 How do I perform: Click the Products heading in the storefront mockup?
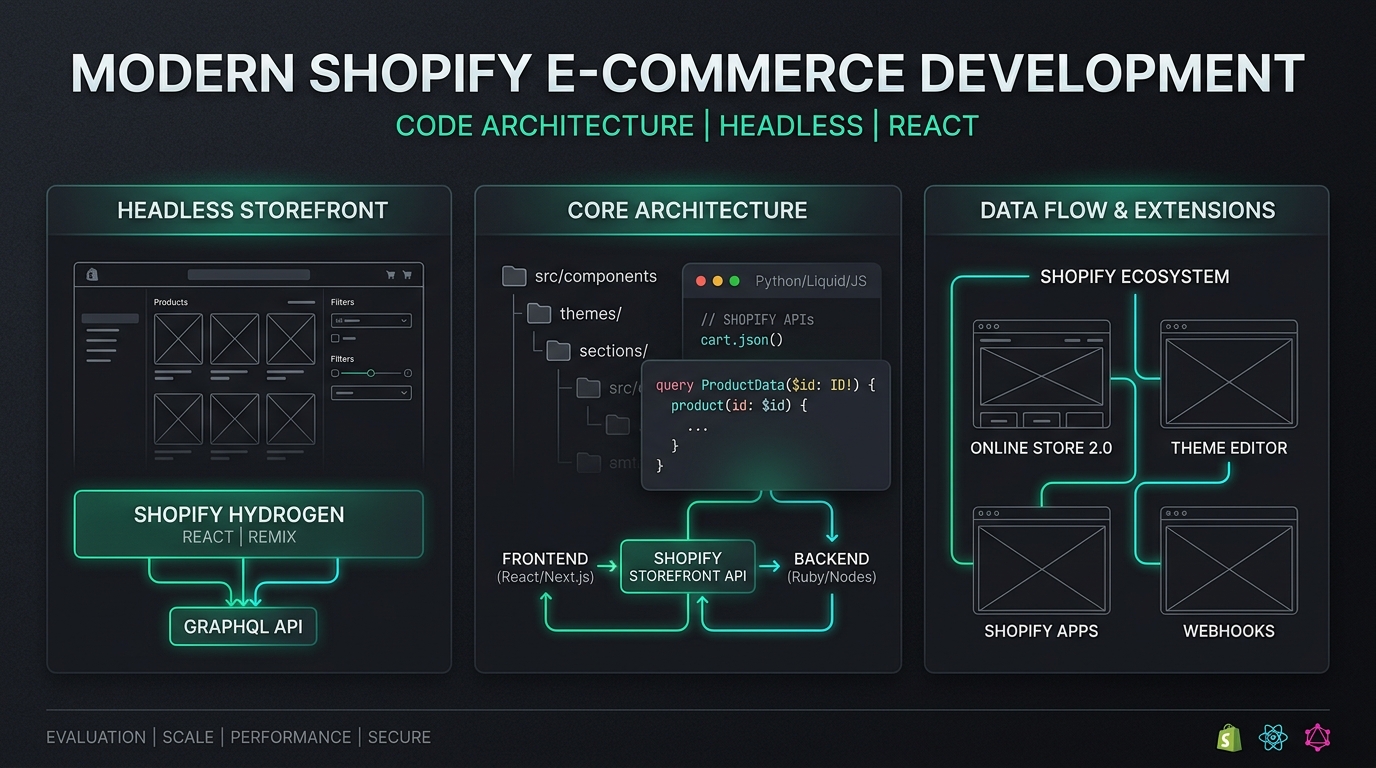coord(171,302)
